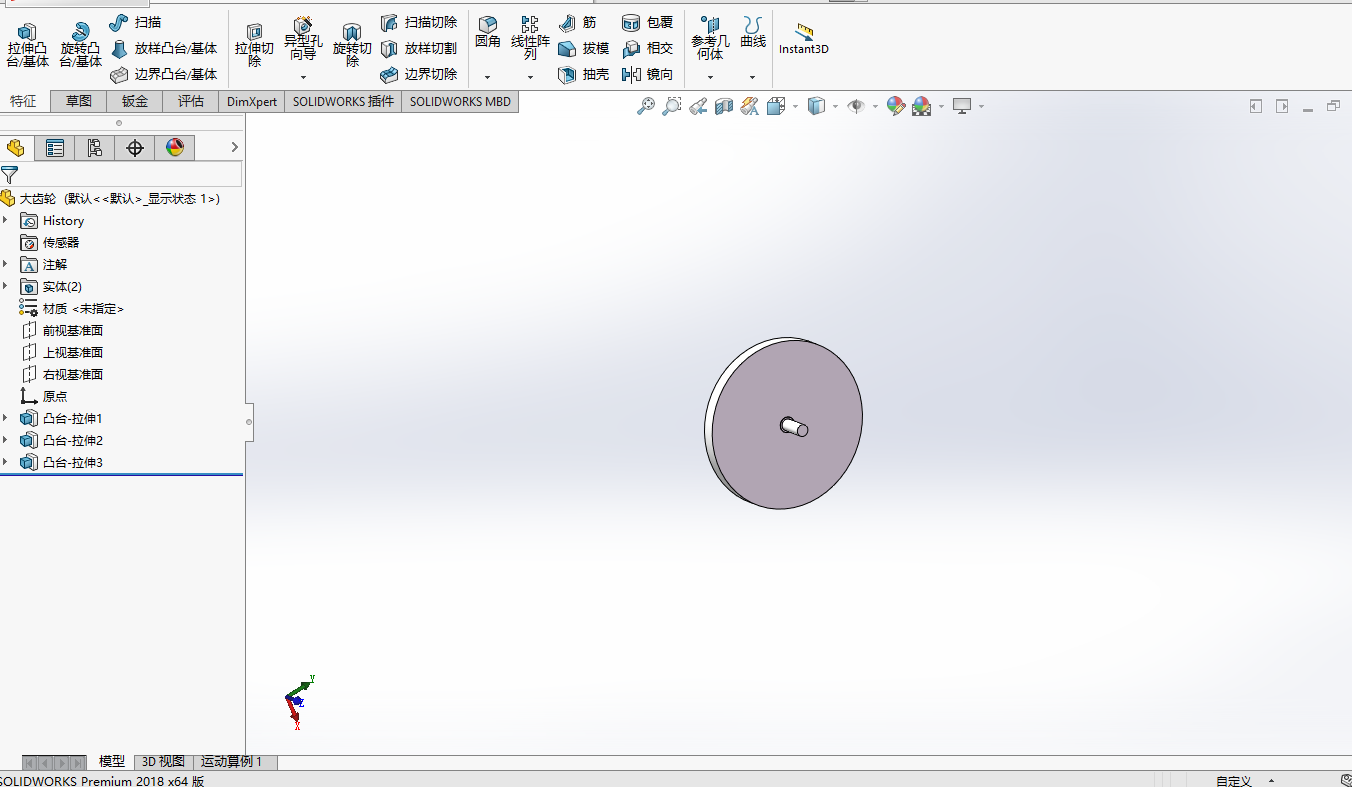Click the tree filter funnel icon
1352x787 pixels.
pos(9,175)
